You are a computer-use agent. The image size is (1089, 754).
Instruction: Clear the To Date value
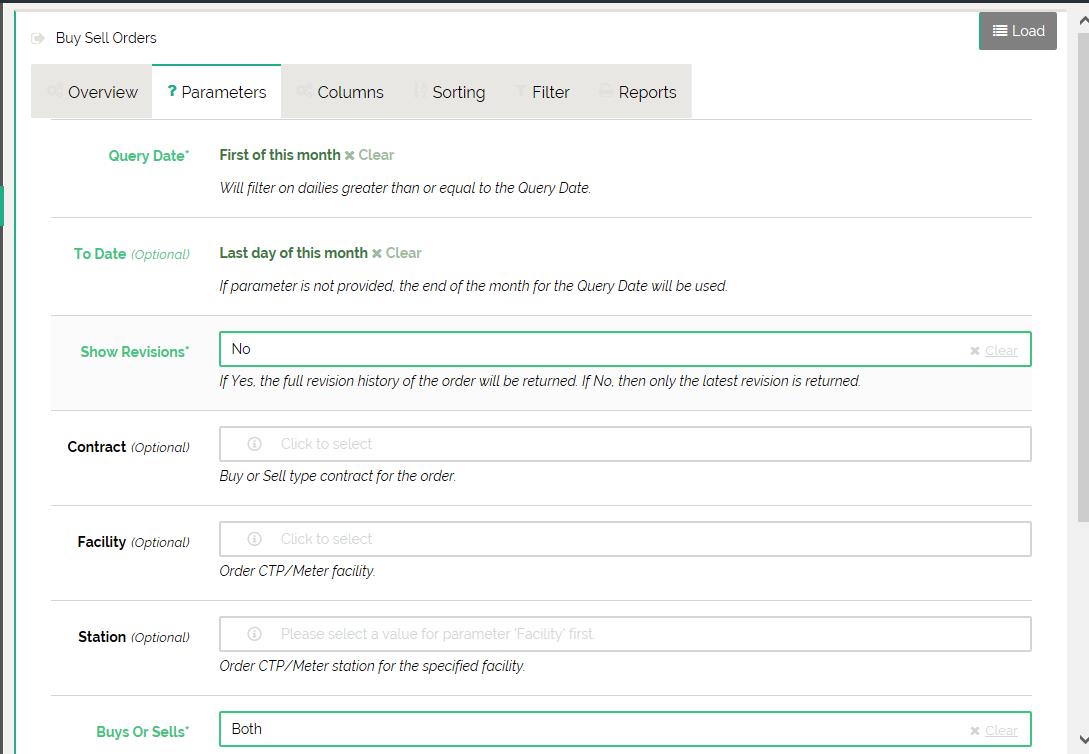click(x=397, y=253)
